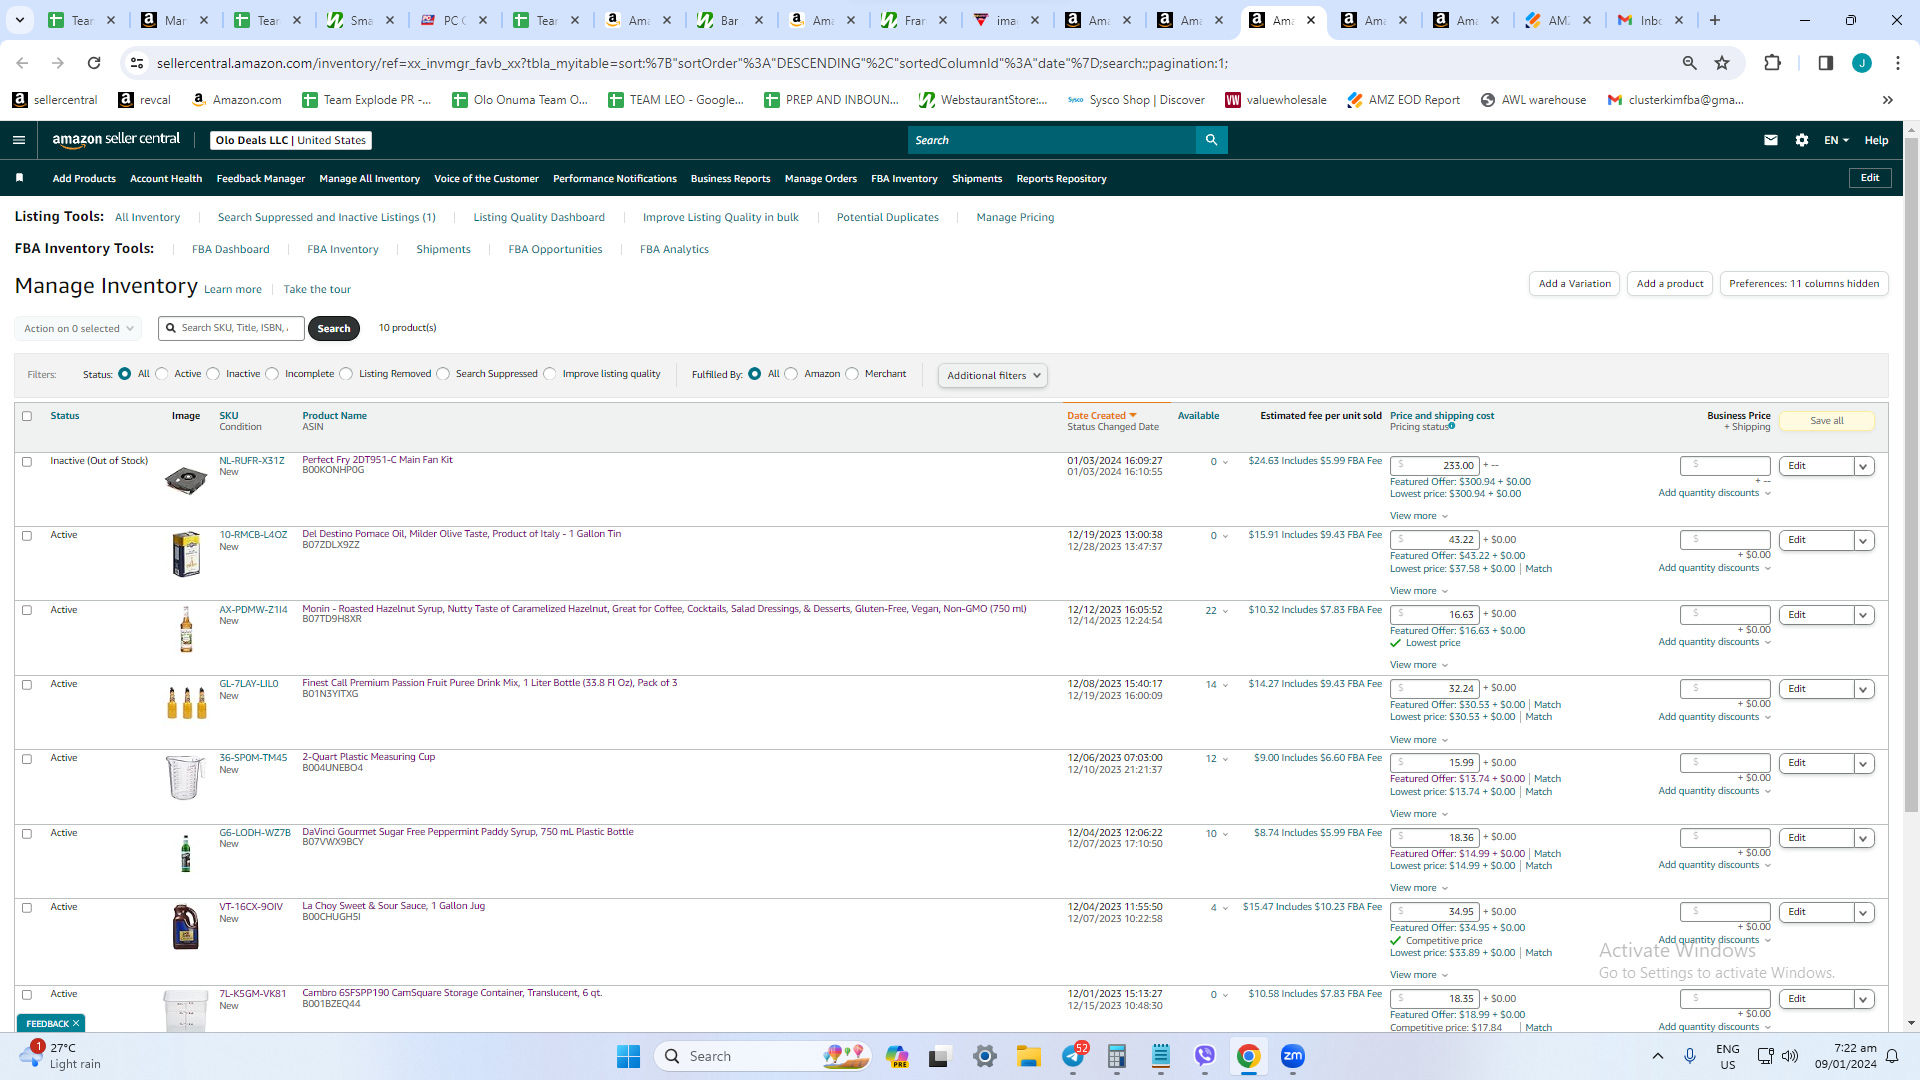
Task: Select the Merchant fulfilled-by filter
Action: pos(852,374)
